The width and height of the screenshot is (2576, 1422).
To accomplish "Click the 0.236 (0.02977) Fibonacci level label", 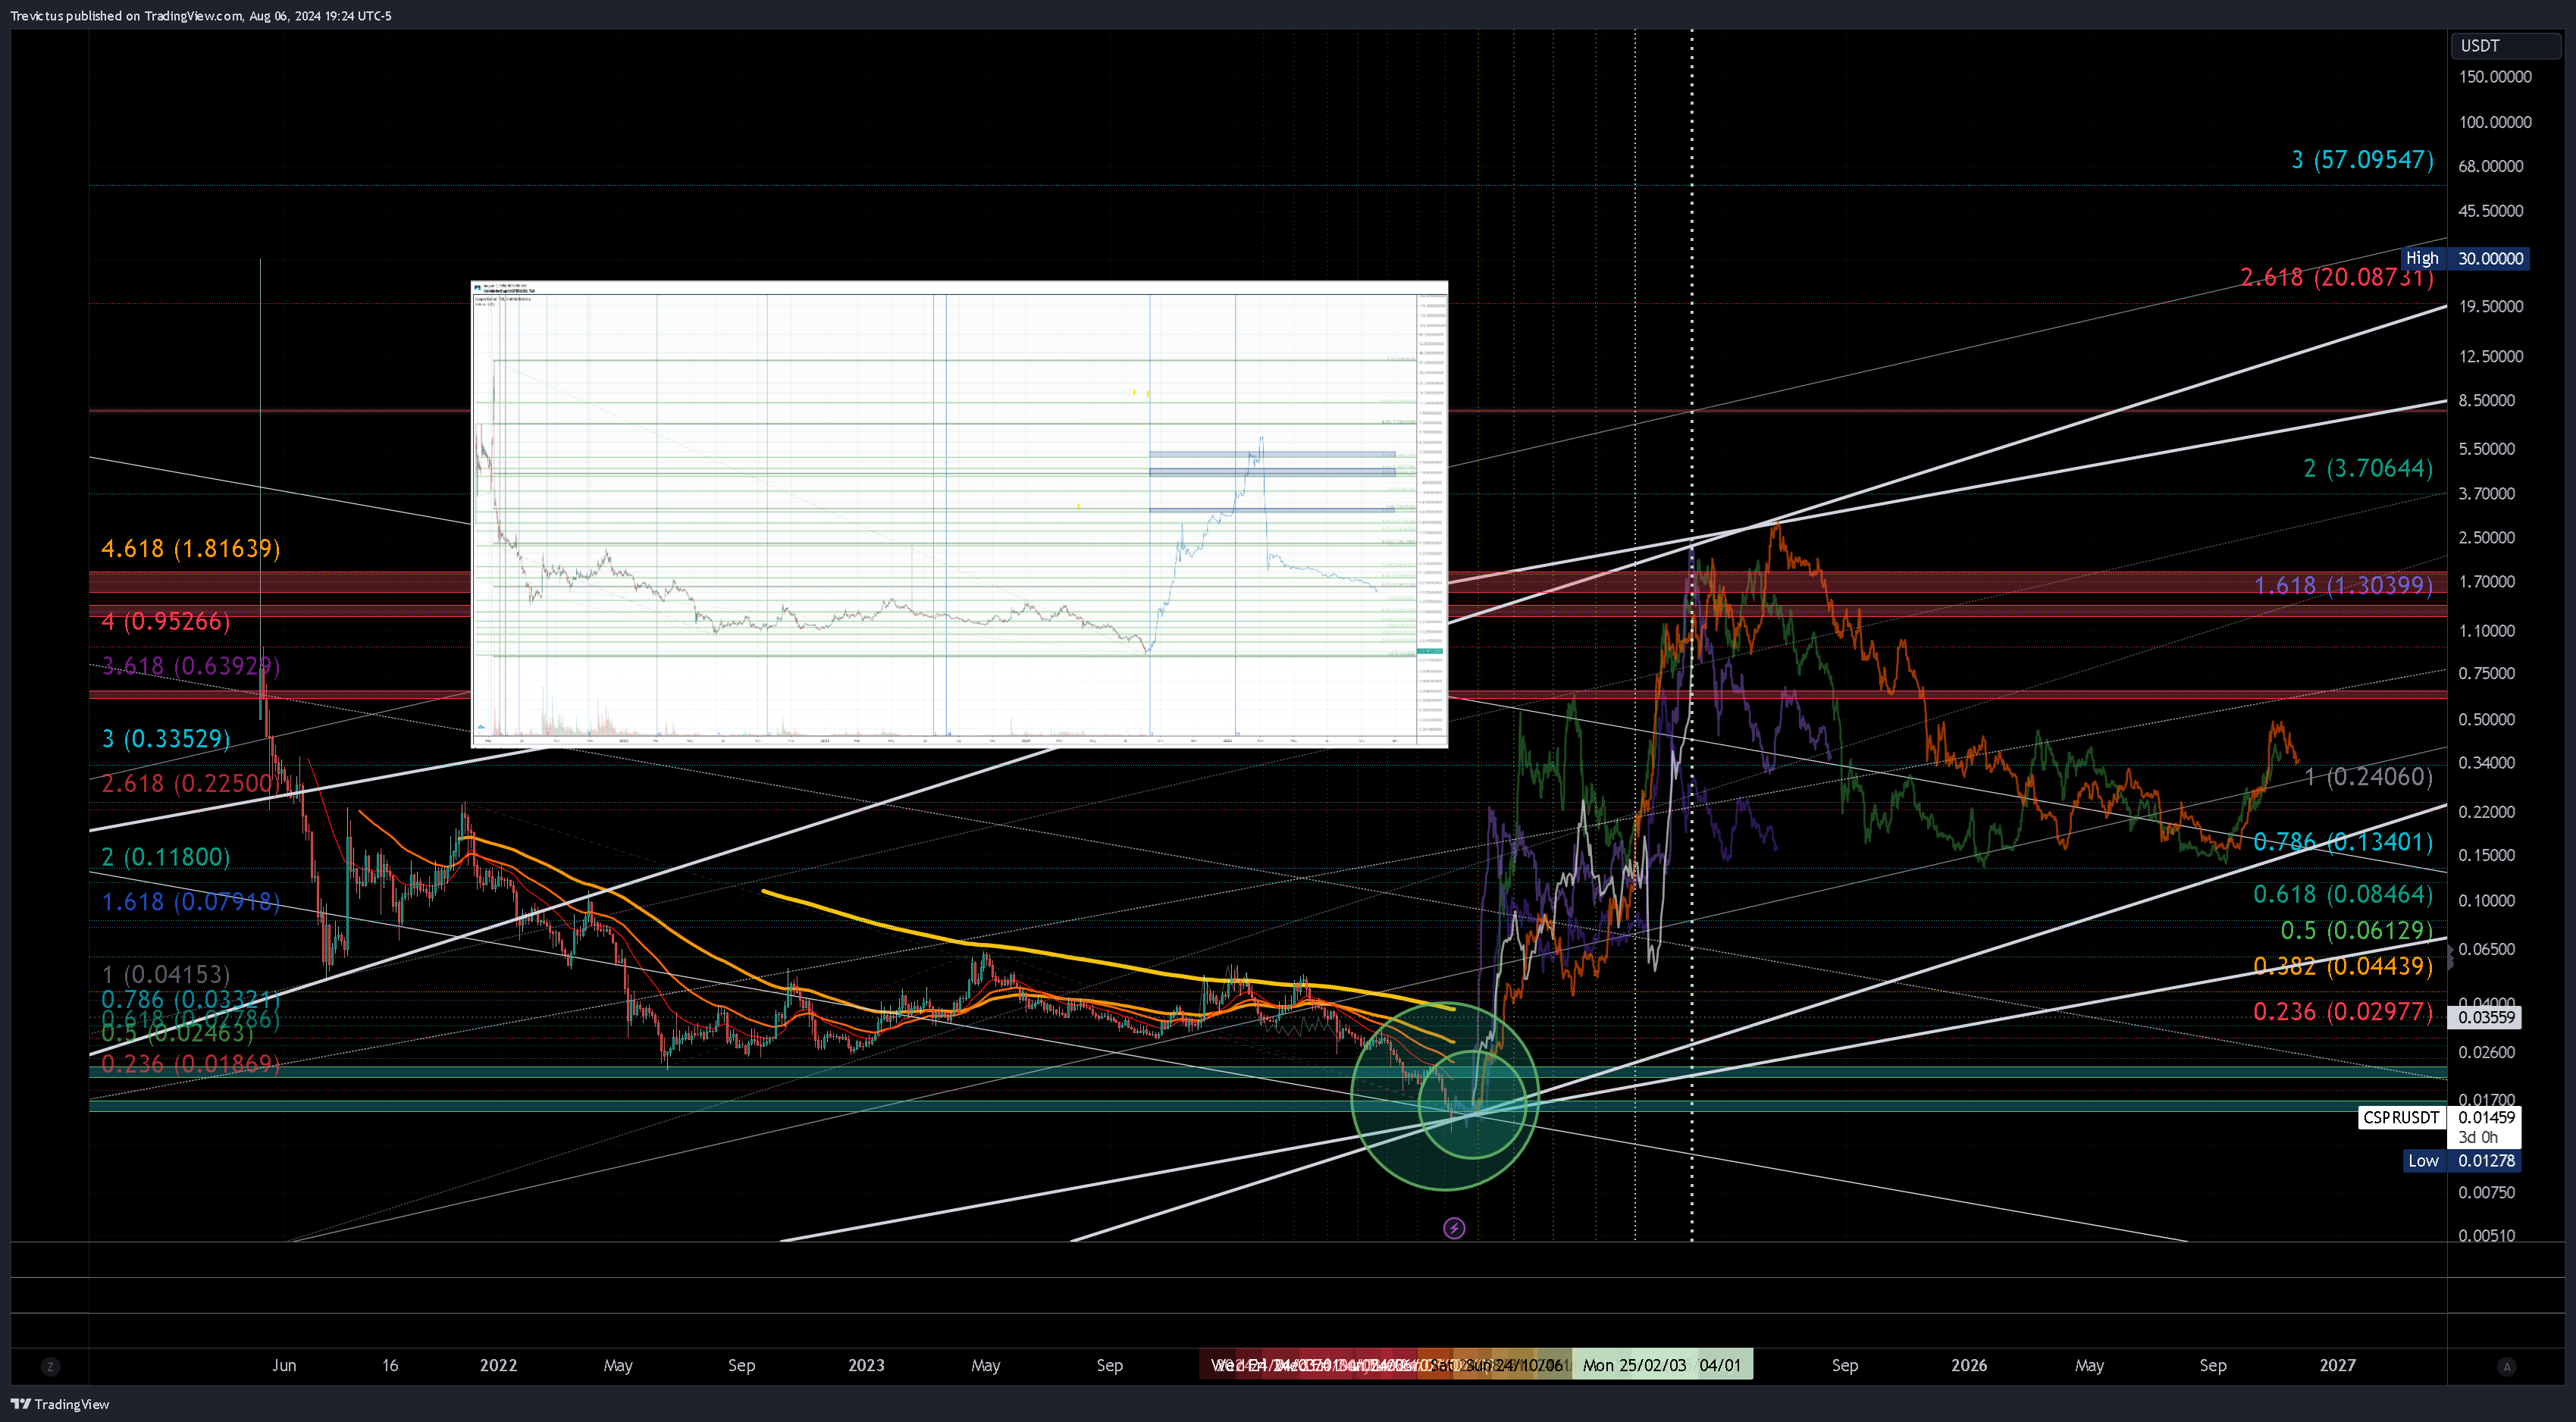I will point(2343,1011).
